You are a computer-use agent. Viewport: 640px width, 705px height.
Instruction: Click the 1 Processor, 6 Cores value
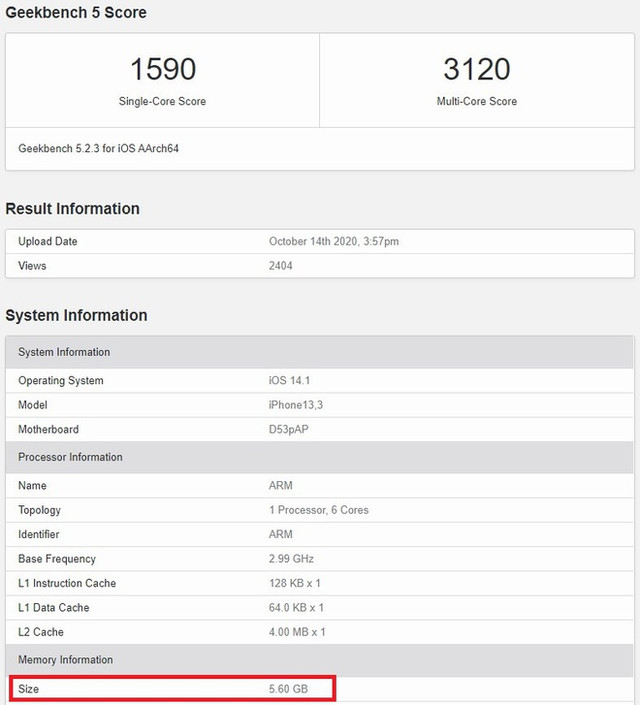tap(319, 510)
